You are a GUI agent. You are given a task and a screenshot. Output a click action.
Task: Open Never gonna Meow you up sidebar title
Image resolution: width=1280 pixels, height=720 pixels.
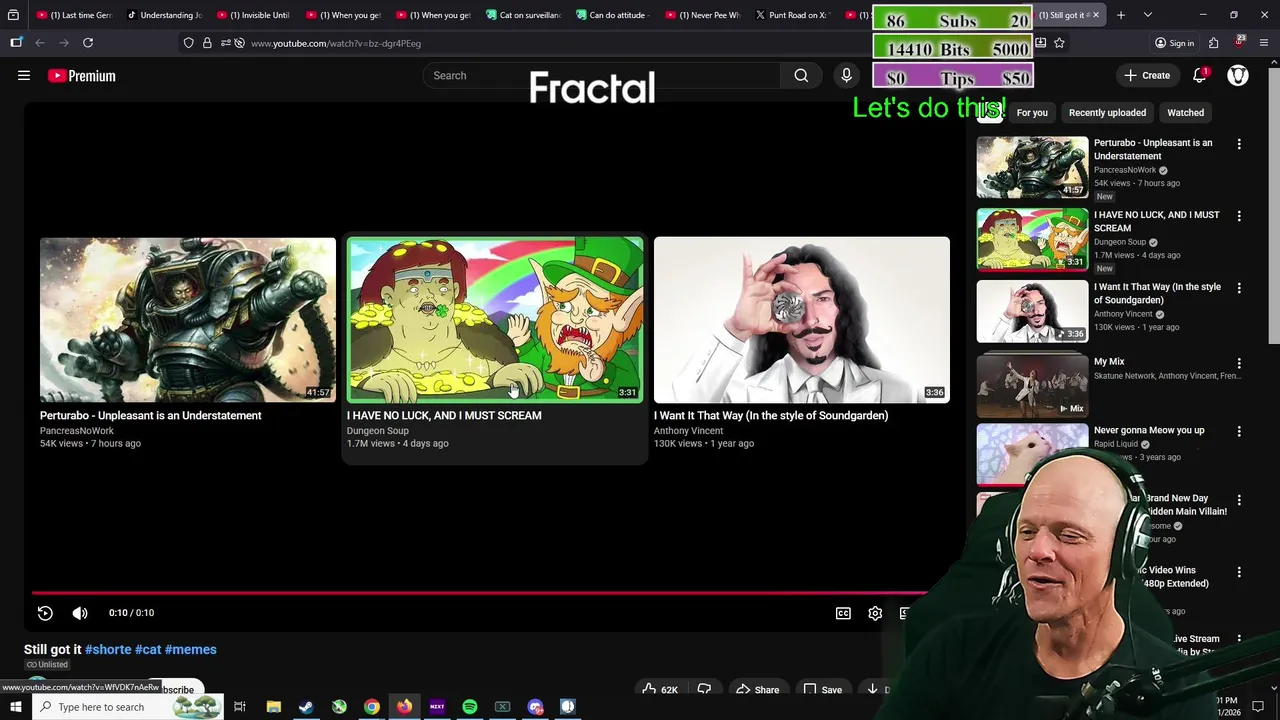(x=1149, y=430)
